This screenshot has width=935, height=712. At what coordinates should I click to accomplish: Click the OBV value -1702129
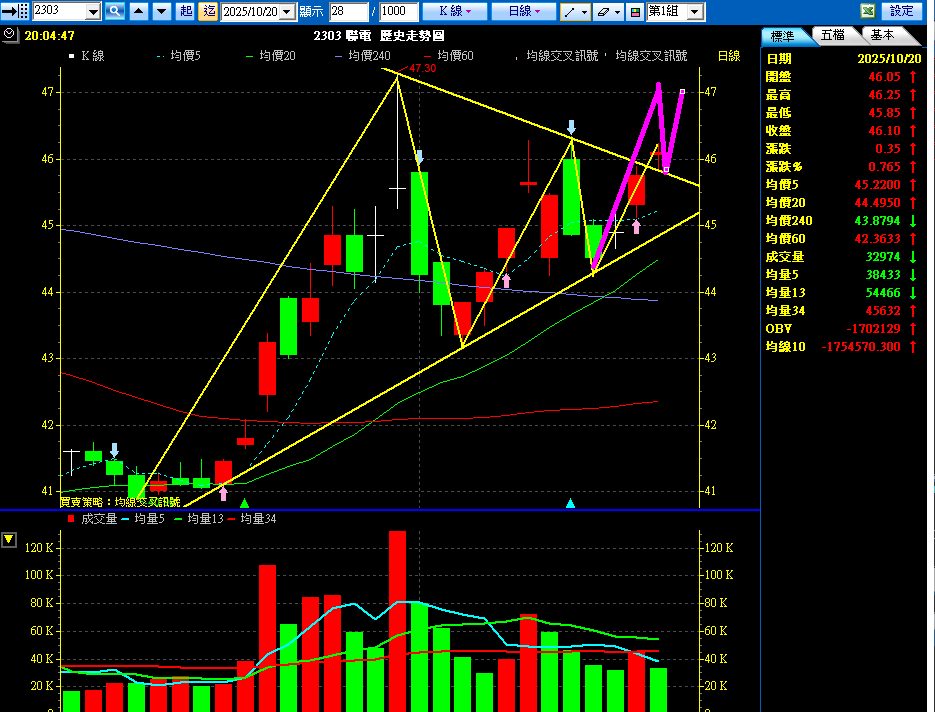point(874,329)
